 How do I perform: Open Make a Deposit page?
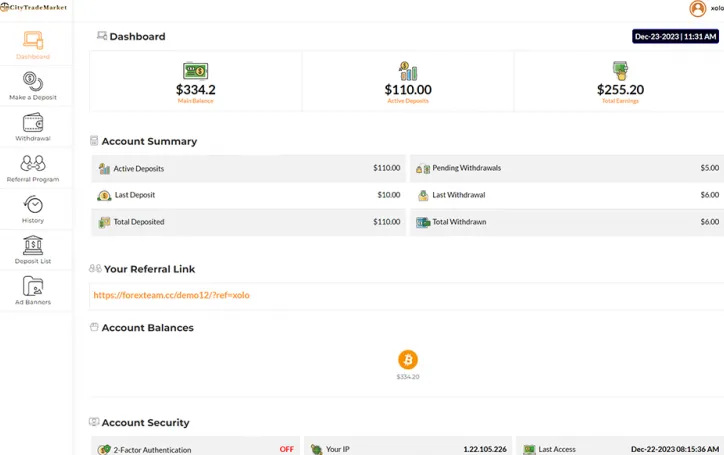point(33,86)
